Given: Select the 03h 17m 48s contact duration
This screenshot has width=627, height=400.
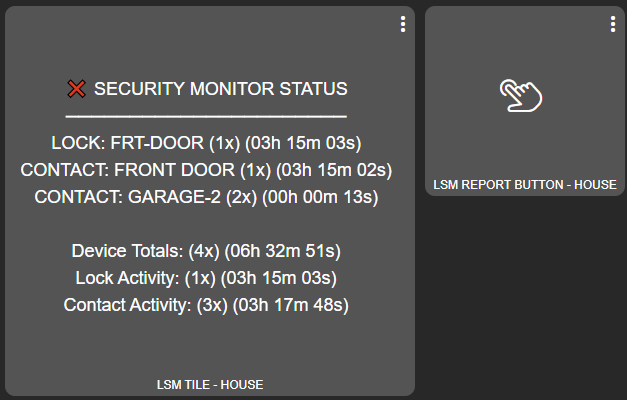Looking at the screenshot, I should [290, 304].
